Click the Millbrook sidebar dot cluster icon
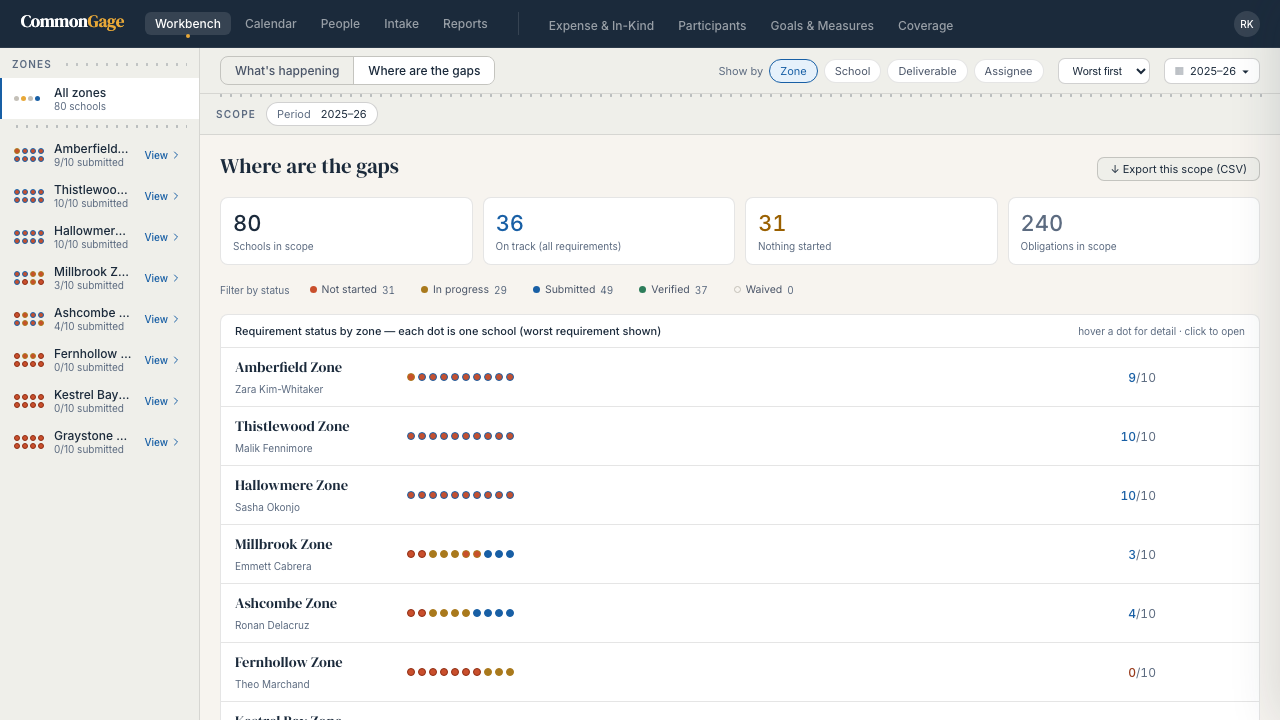The width and height of the screenshot is (1280, 720). [x=29, y=278]
